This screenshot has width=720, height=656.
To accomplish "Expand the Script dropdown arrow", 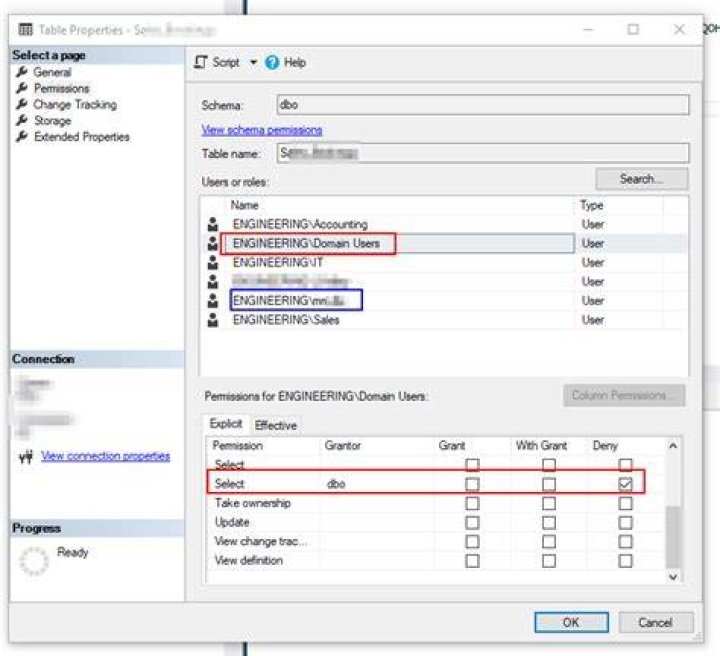I will [253, 62].
